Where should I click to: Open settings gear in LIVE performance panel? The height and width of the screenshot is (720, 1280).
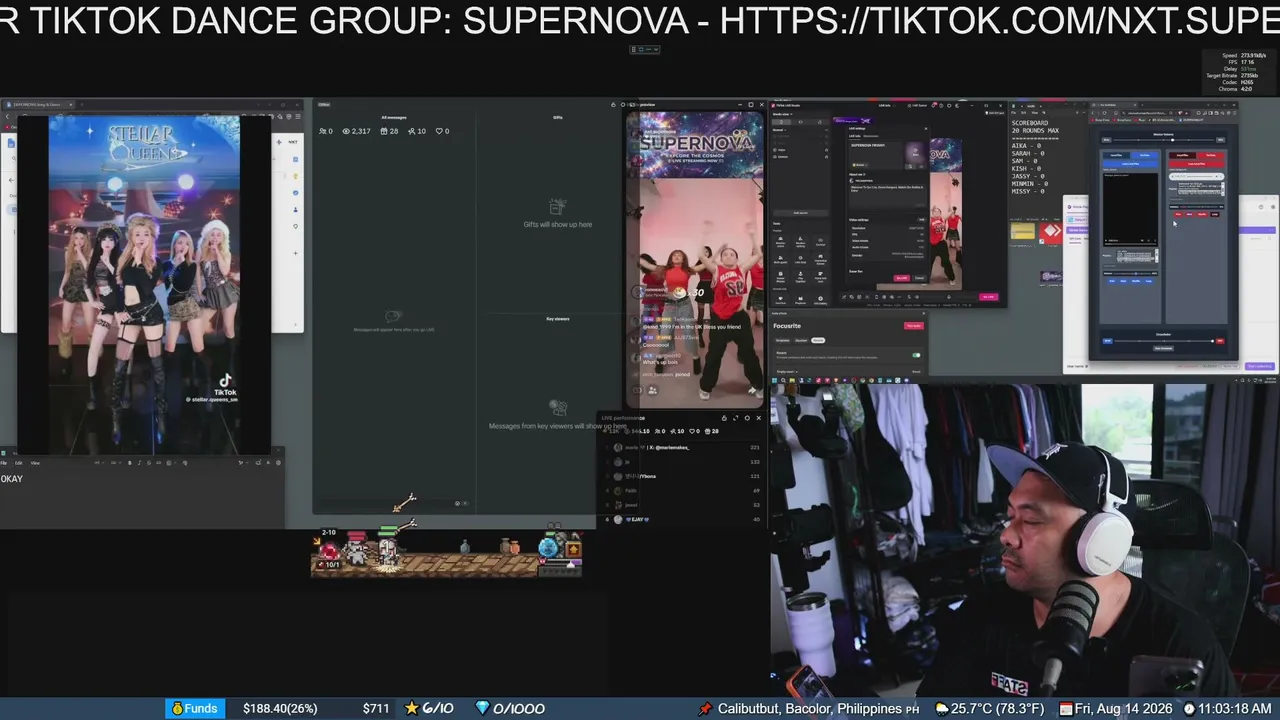coord(747,418)
